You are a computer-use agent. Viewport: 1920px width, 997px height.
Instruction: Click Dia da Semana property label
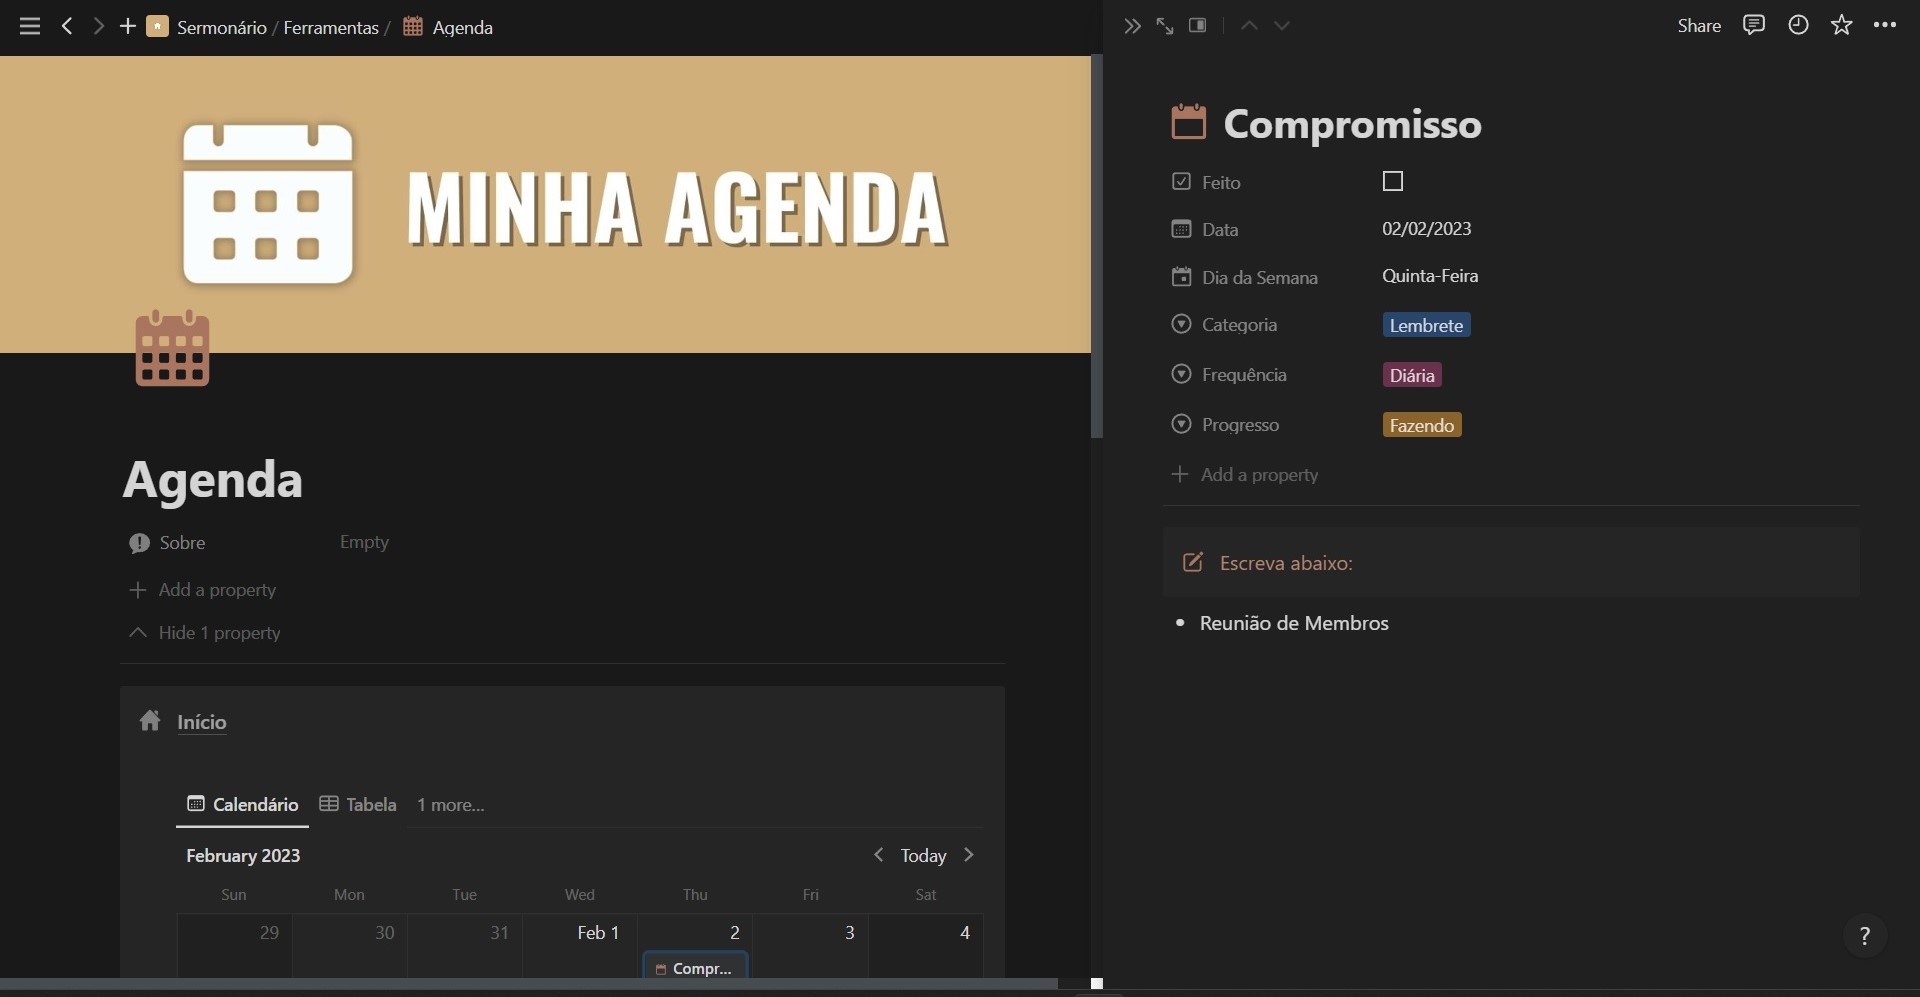click(x=1260, y=277)
